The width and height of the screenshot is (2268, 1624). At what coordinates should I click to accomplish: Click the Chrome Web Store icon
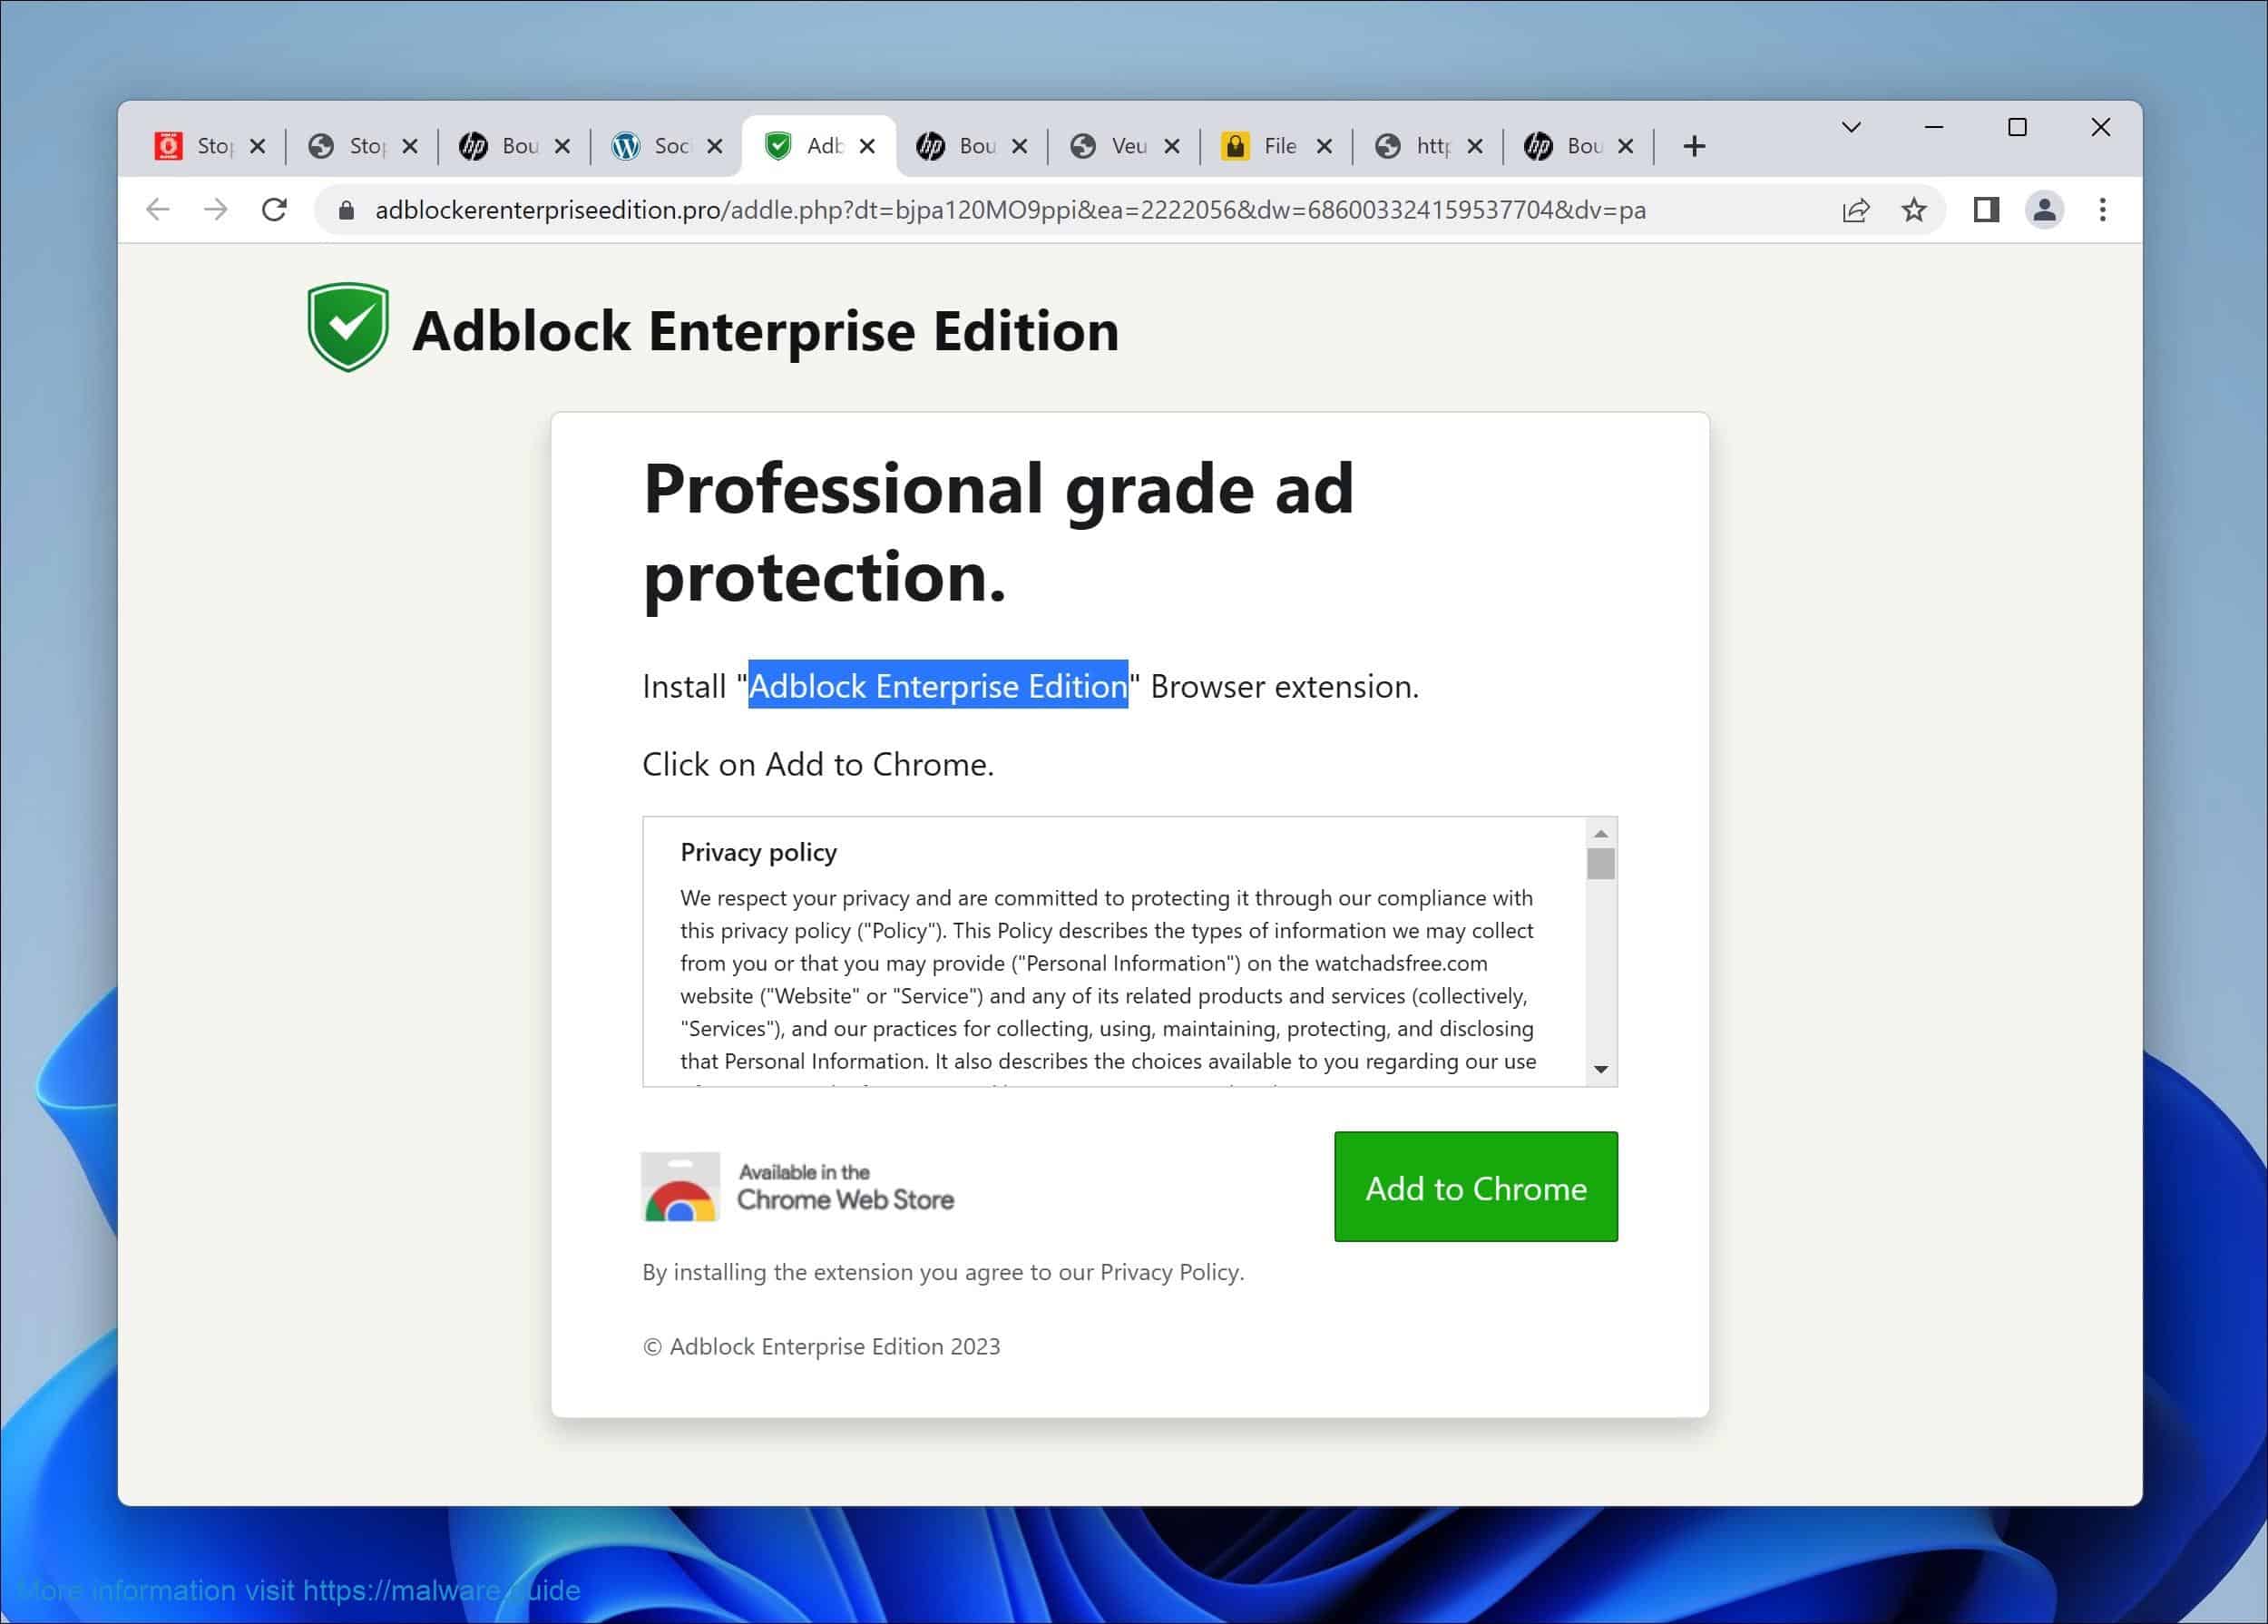(x=681, y=1187)
